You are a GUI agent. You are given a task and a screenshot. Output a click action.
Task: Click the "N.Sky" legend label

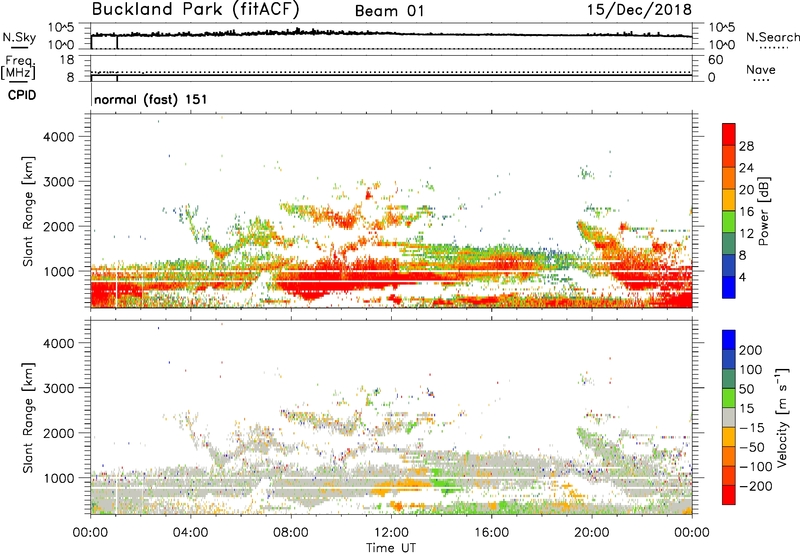tap(19, 37)
